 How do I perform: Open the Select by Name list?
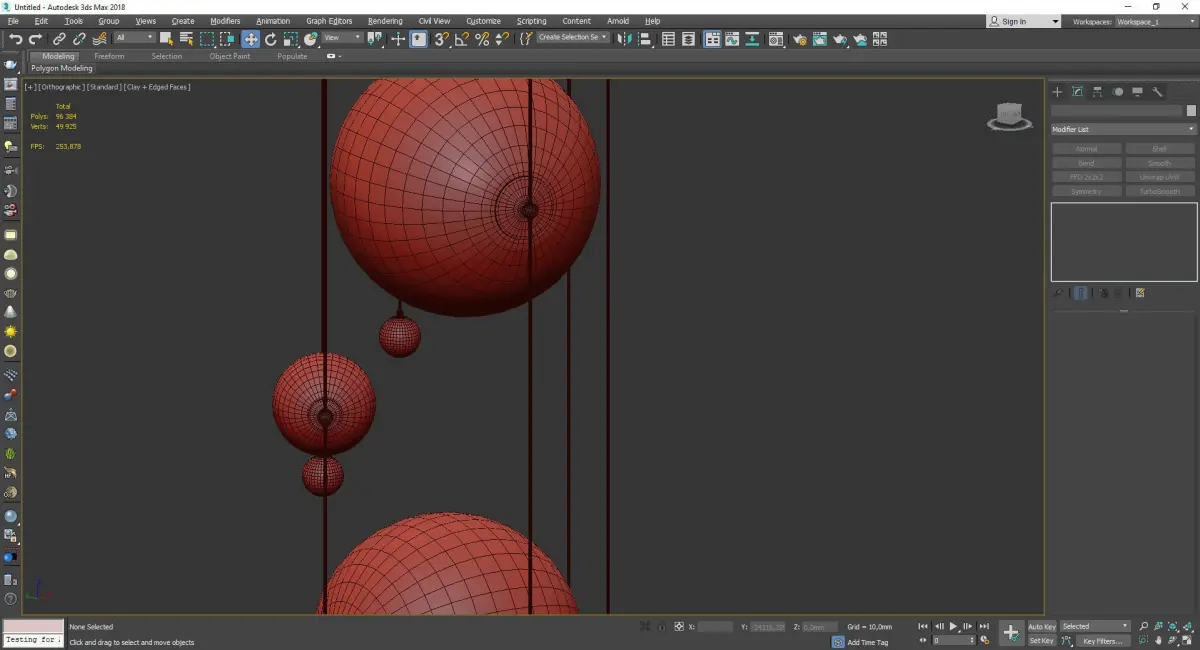(186, 39)
